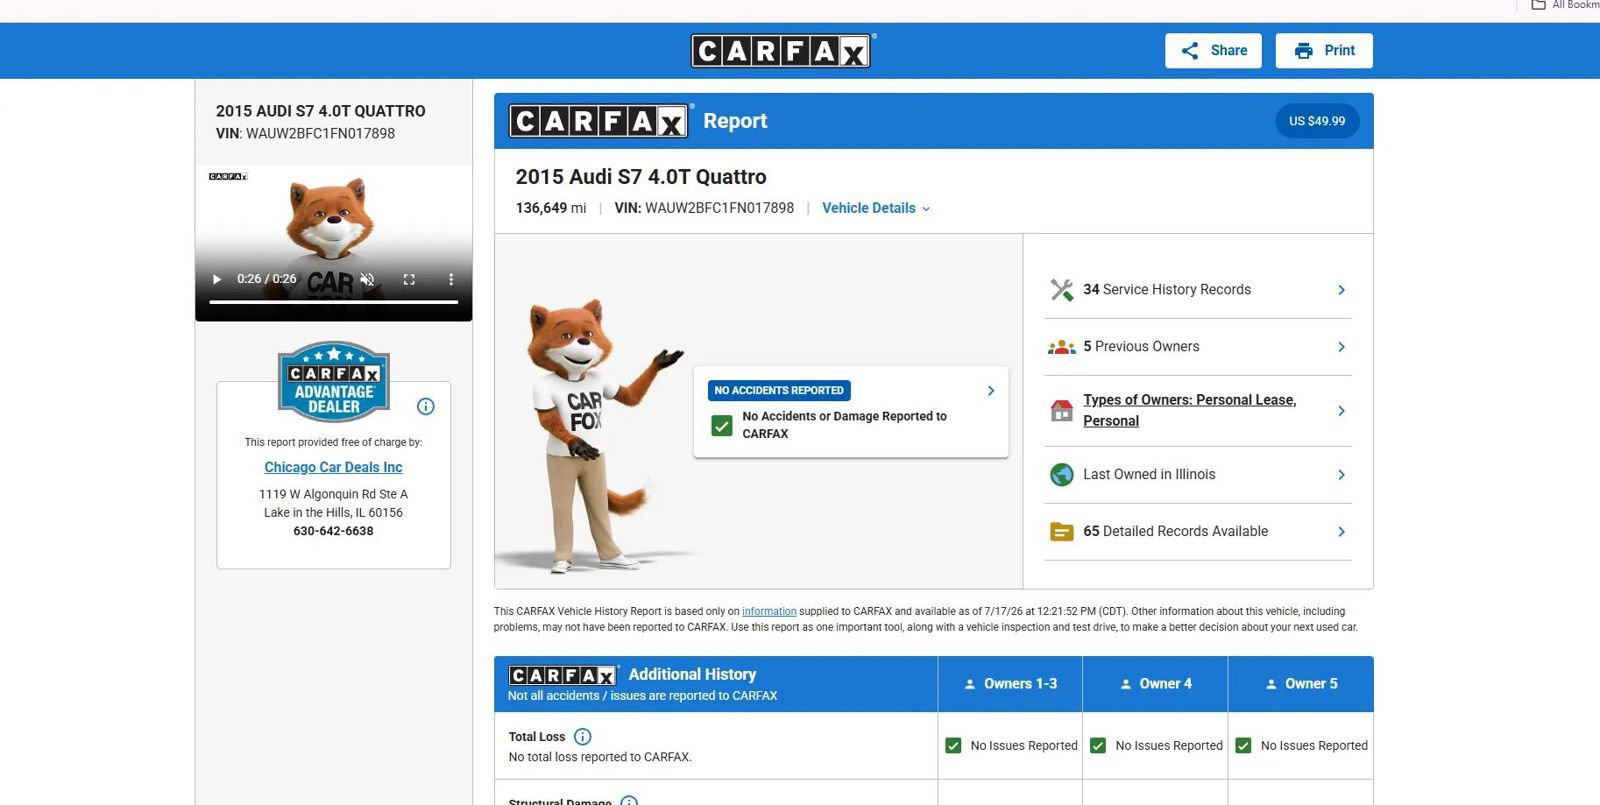The image size is (1600, 805).
Task: Click the Advantage Dealer info icon
Action: pos(426,406)
